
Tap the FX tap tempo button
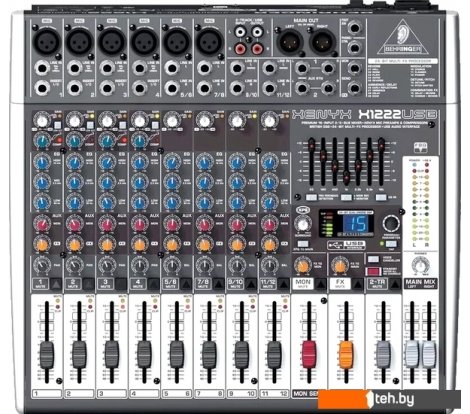391,244
